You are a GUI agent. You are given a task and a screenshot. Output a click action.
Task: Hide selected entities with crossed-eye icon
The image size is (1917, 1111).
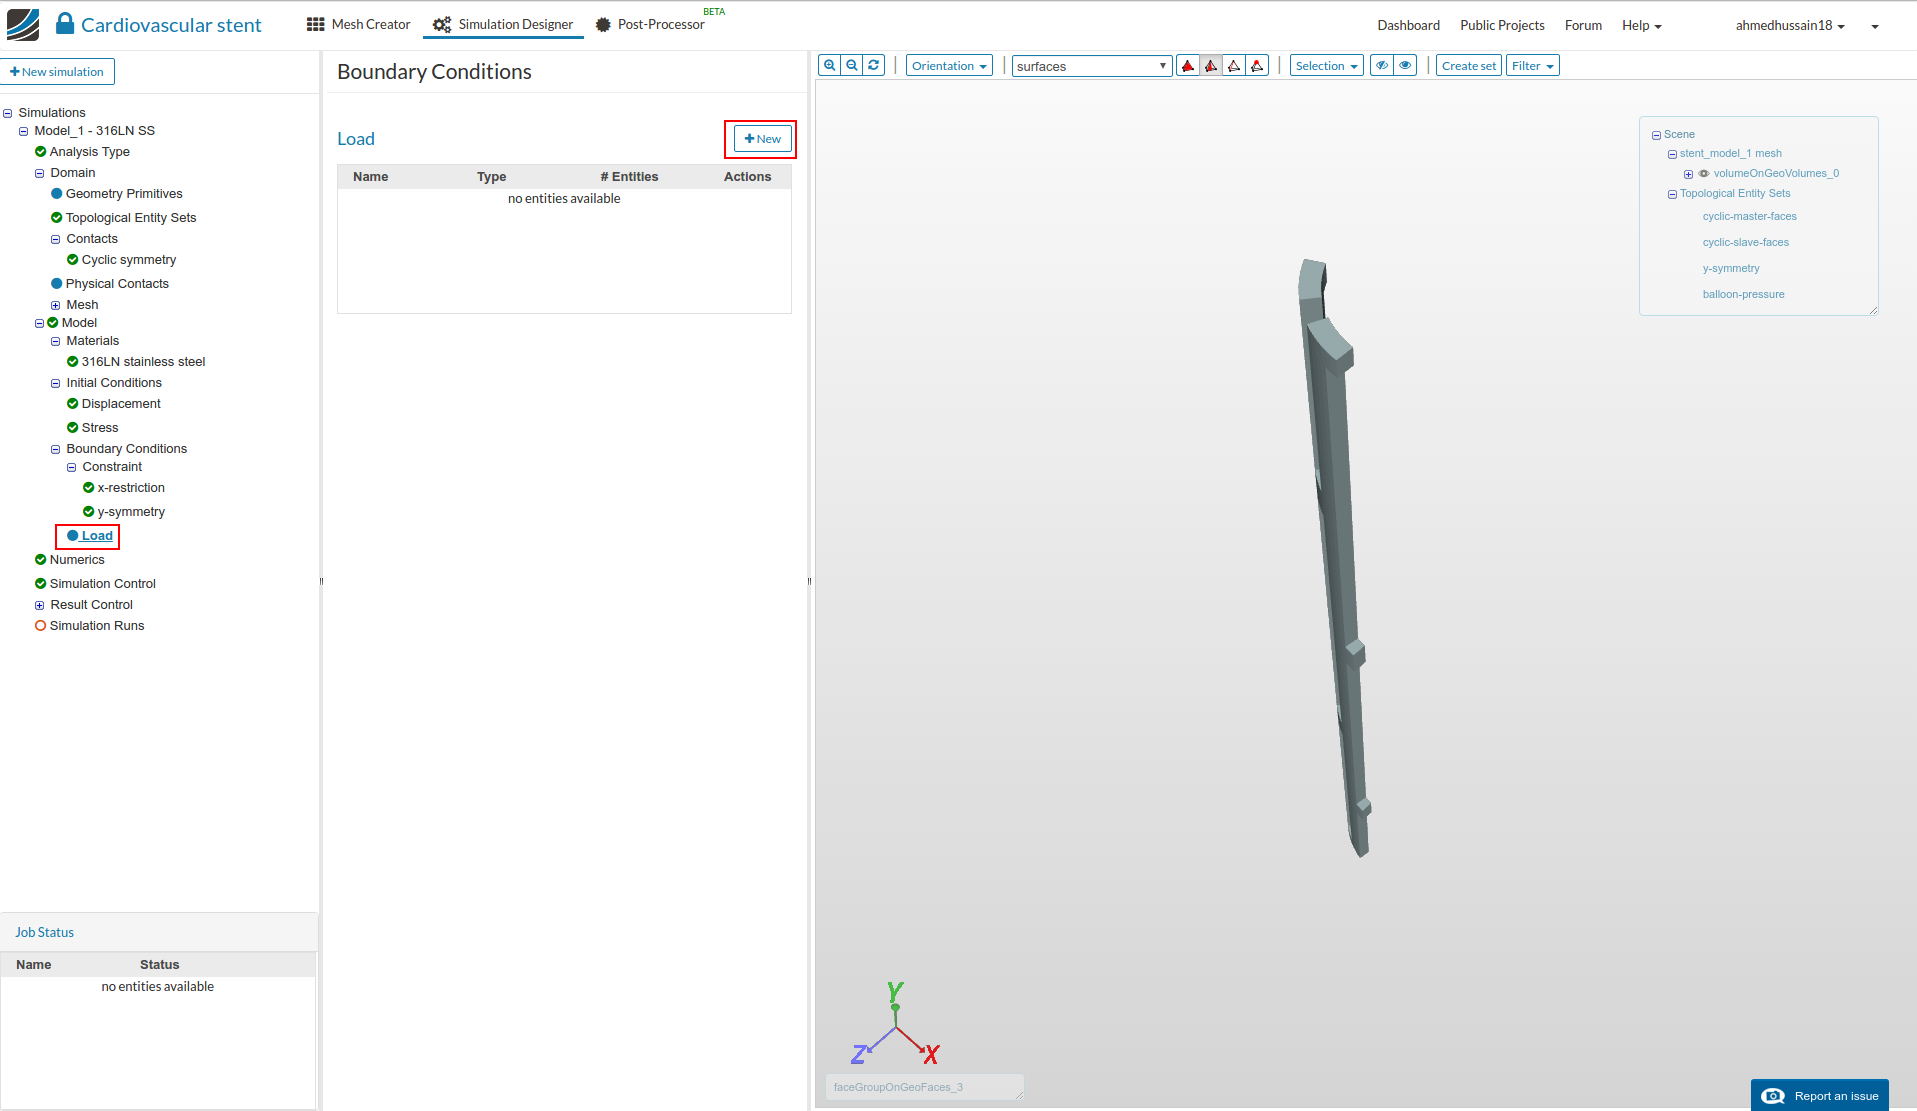pyautogui.click(x=1382, y=66)
